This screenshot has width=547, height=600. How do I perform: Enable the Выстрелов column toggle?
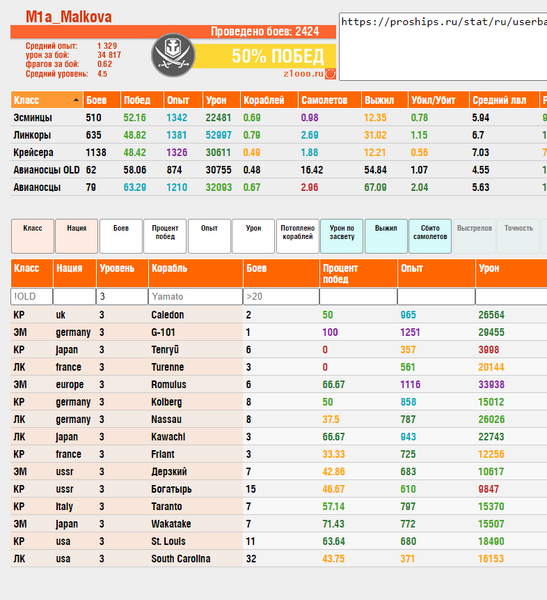click(474, 236)
